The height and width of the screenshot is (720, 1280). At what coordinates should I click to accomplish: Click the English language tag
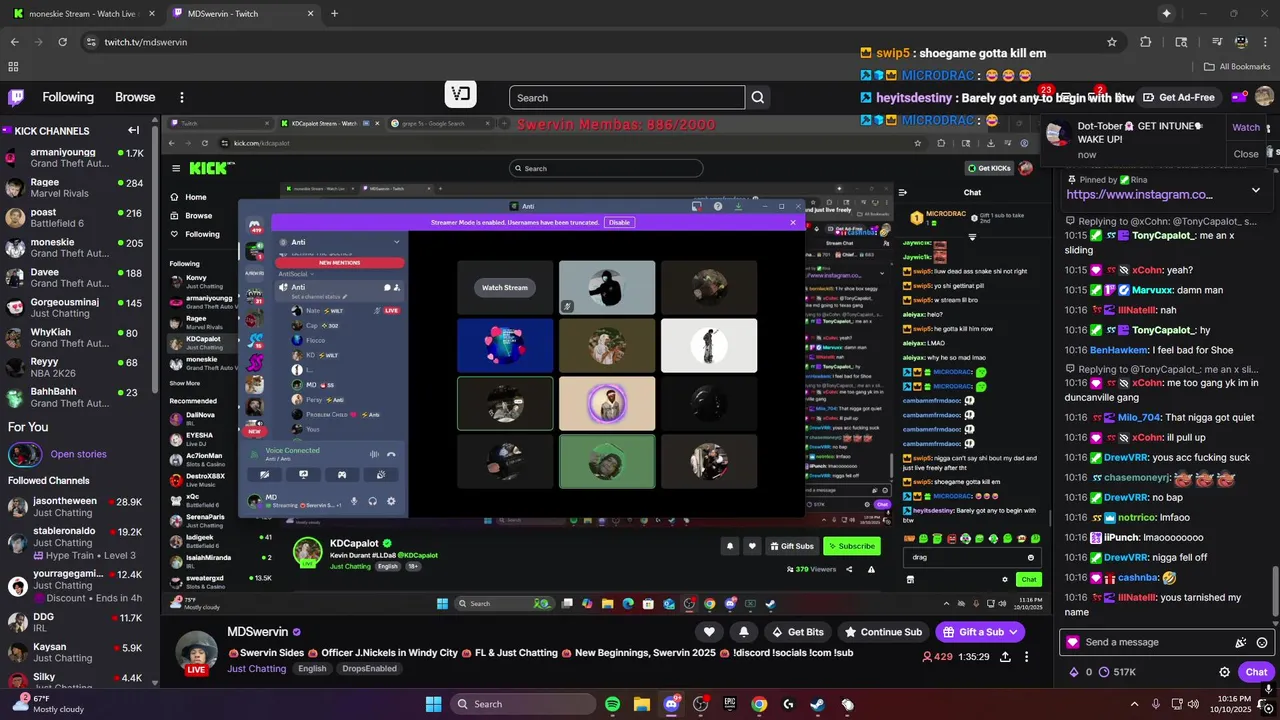[x=312, y=669]
